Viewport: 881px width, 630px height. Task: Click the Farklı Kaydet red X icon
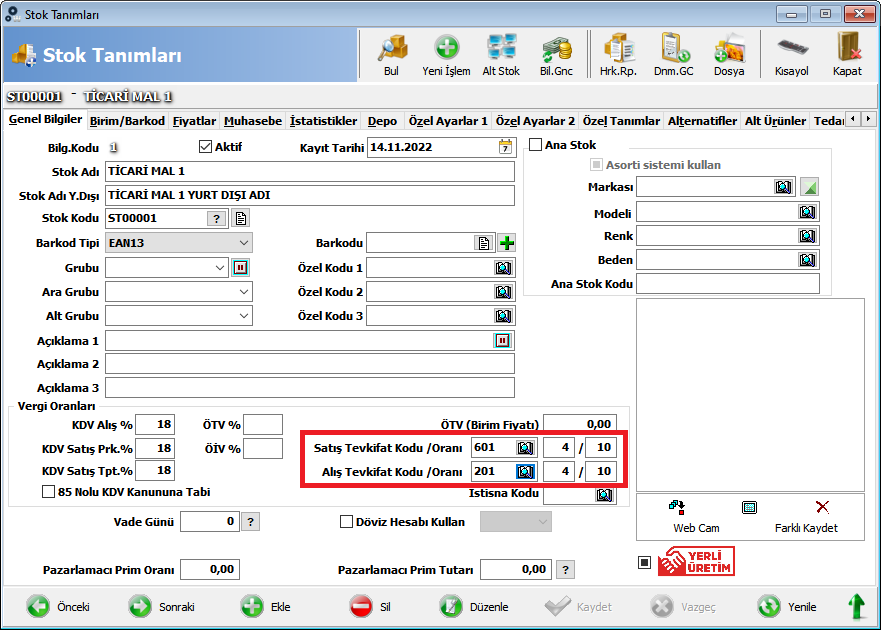click(x=823, y=507)
